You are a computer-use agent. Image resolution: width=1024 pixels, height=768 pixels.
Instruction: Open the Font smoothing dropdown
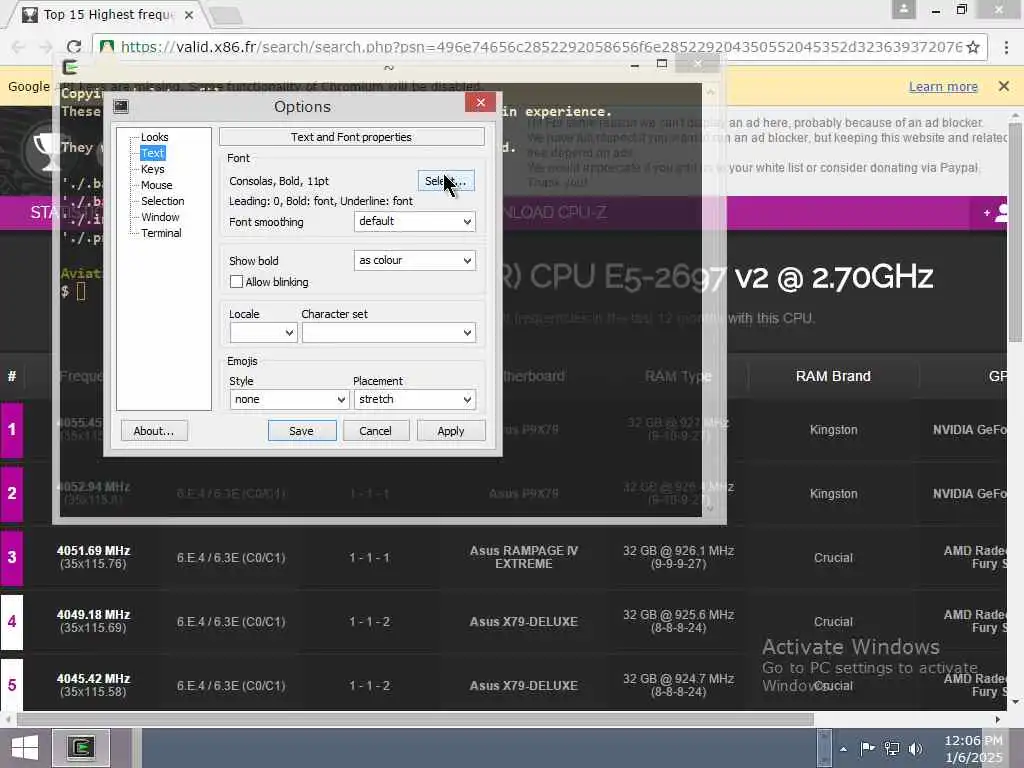415,221
